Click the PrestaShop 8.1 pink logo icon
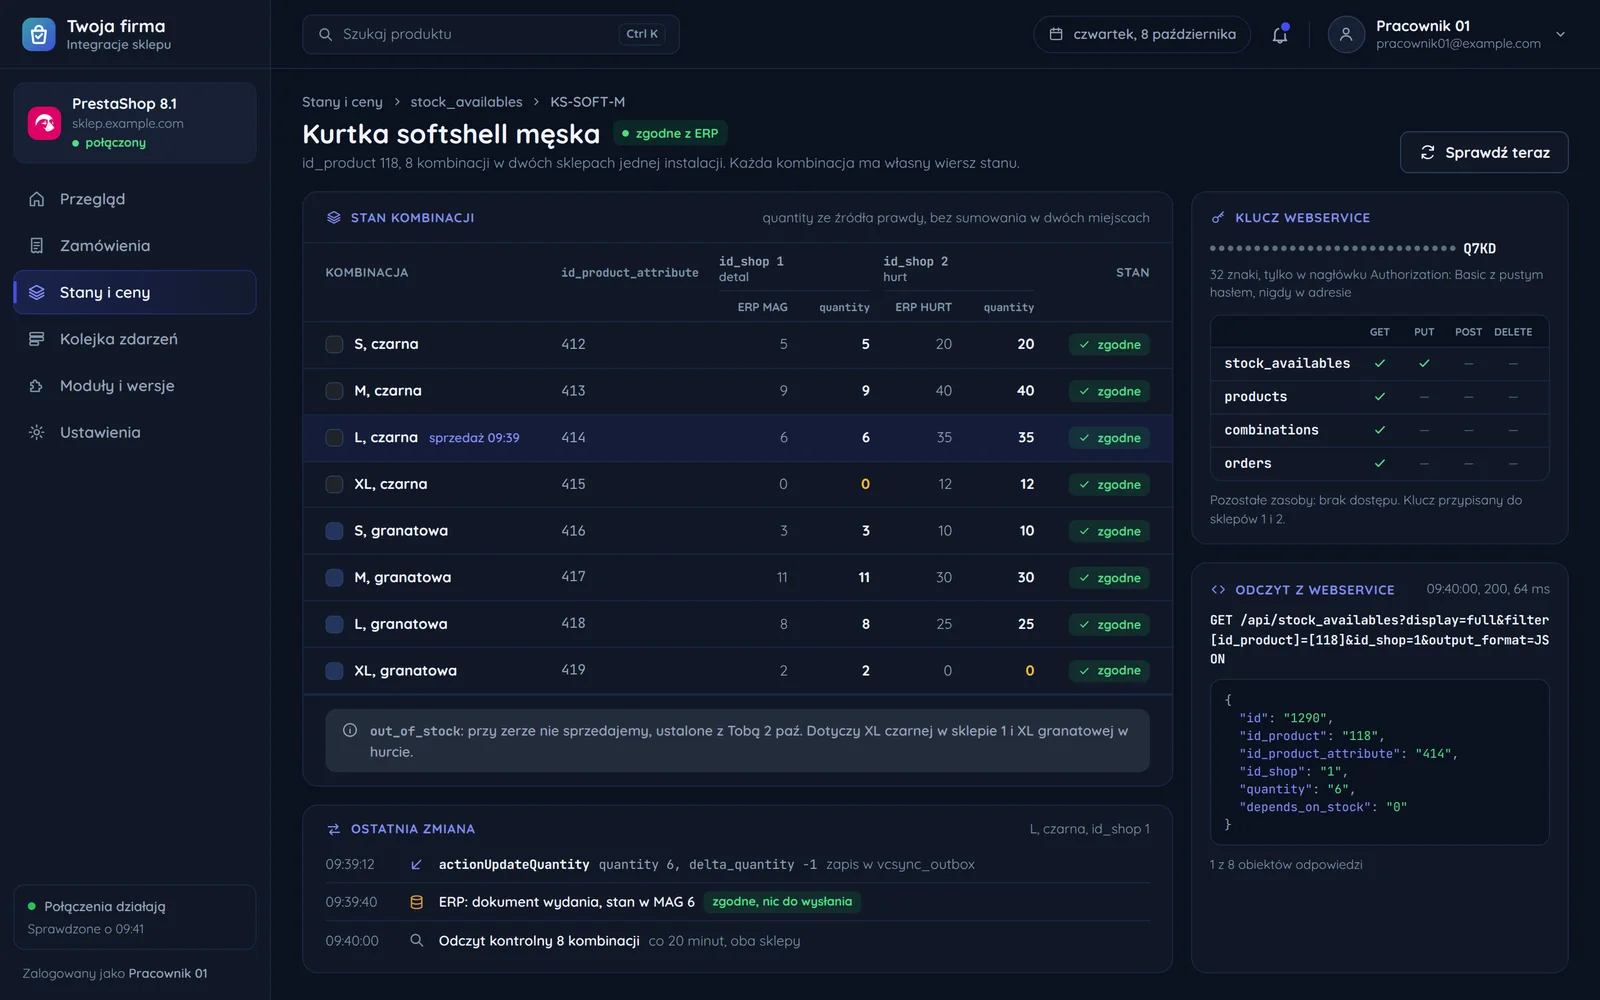The height and width of the screenshot is (1000, 1600). tap(44, 123)
